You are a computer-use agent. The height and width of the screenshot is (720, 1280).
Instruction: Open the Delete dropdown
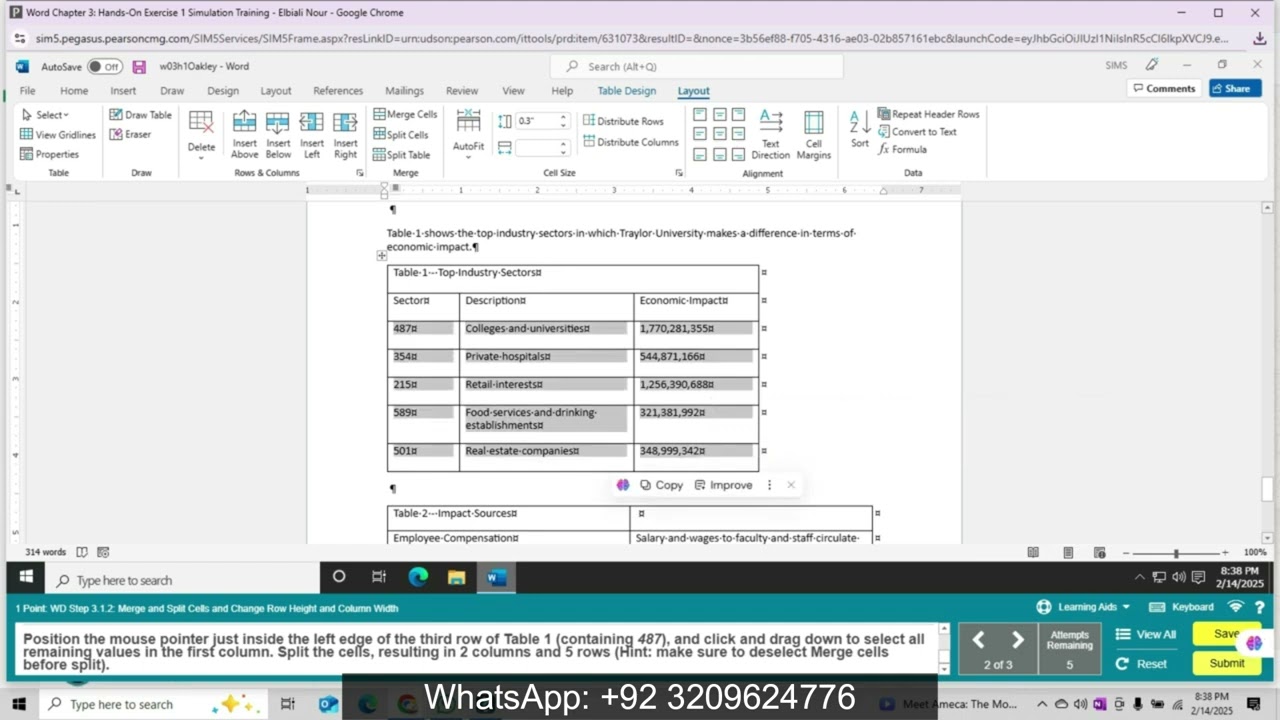pos(201,135)
